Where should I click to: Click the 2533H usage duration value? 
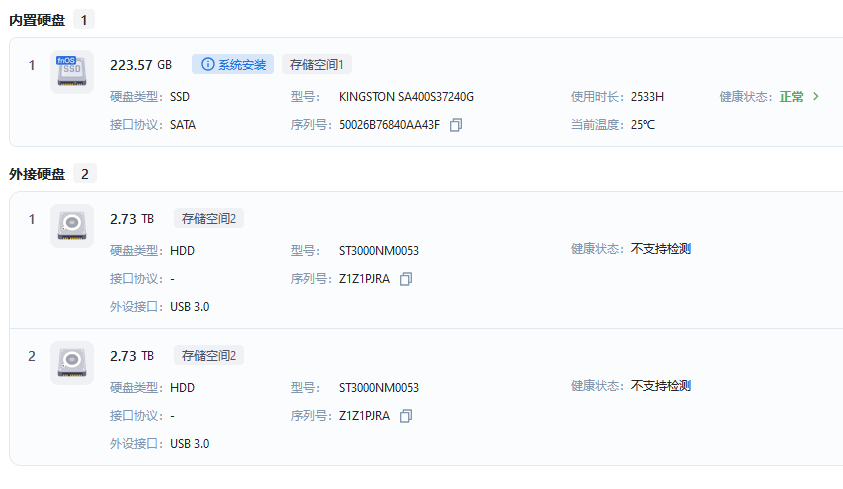click(x=647, y=97)
